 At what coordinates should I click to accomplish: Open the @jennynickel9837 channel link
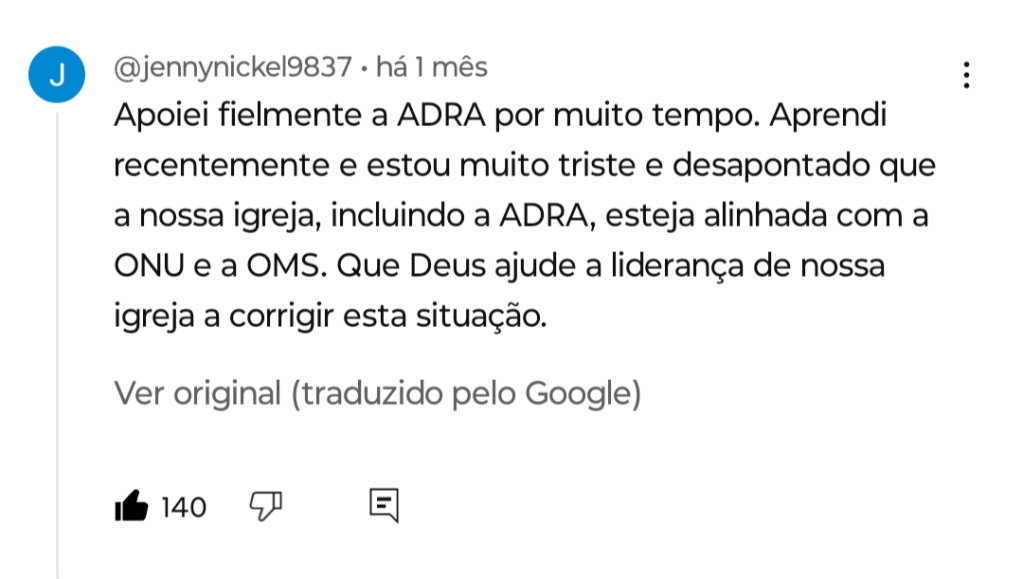coord(233,68)
